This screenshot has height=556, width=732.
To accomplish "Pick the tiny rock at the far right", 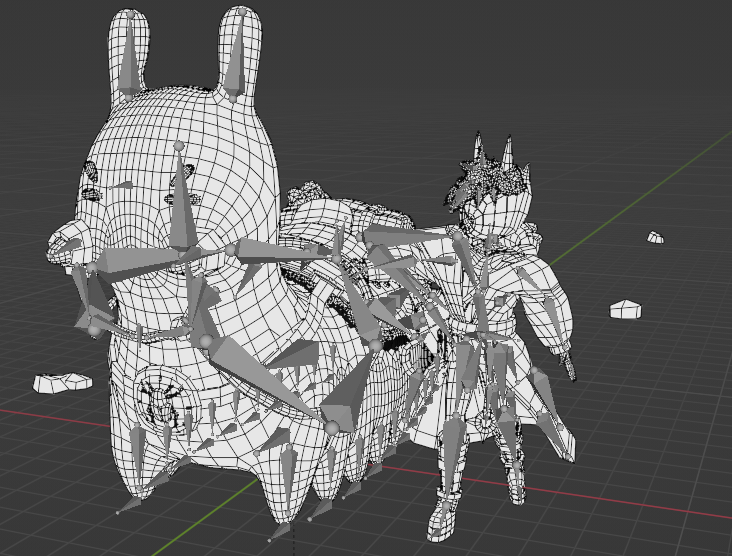I will click(655, 237).
